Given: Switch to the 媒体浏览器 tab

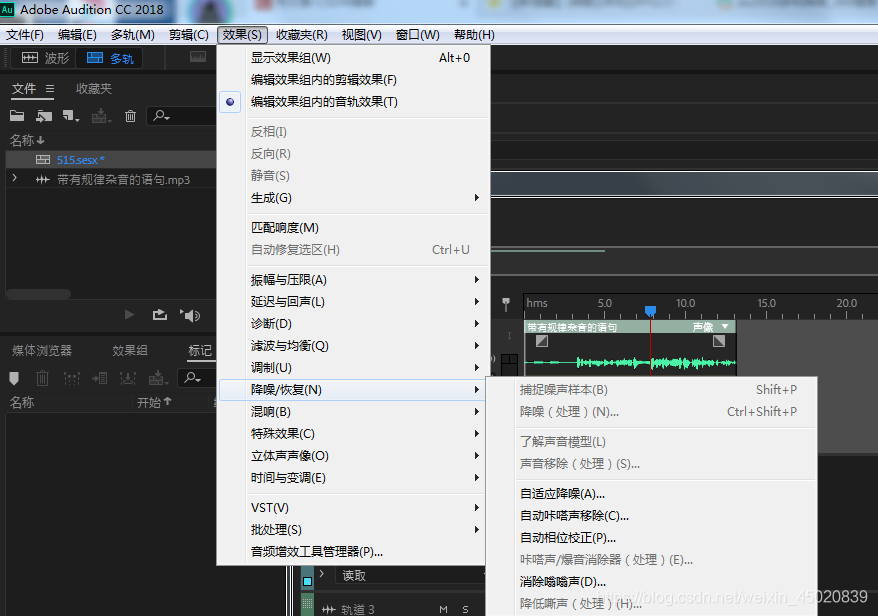Looking at the screenshot, I should click(x=42, y=351).
